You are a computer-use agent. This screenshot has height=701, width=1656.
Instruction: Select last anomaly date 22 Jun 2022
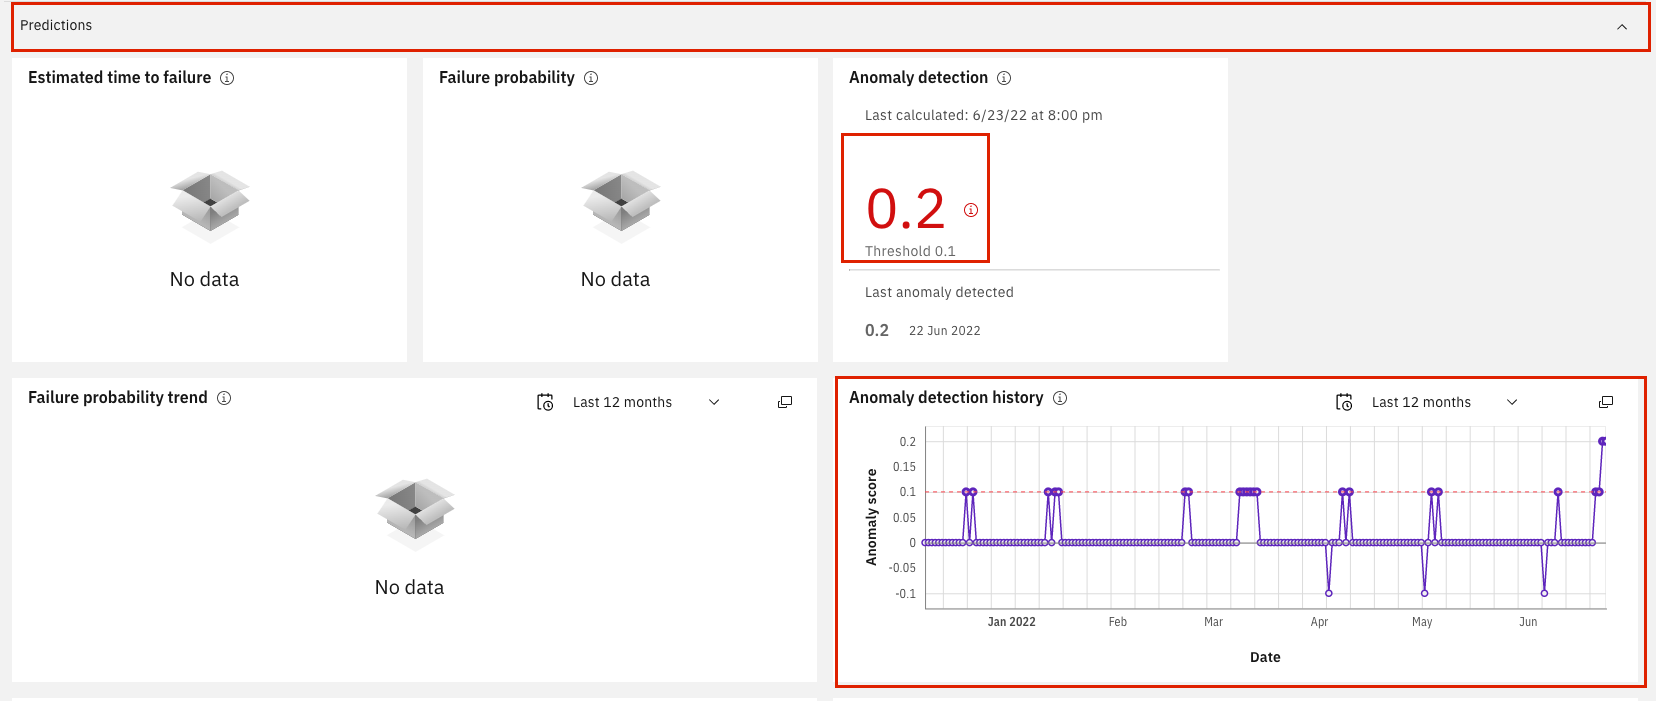(944, 331)
